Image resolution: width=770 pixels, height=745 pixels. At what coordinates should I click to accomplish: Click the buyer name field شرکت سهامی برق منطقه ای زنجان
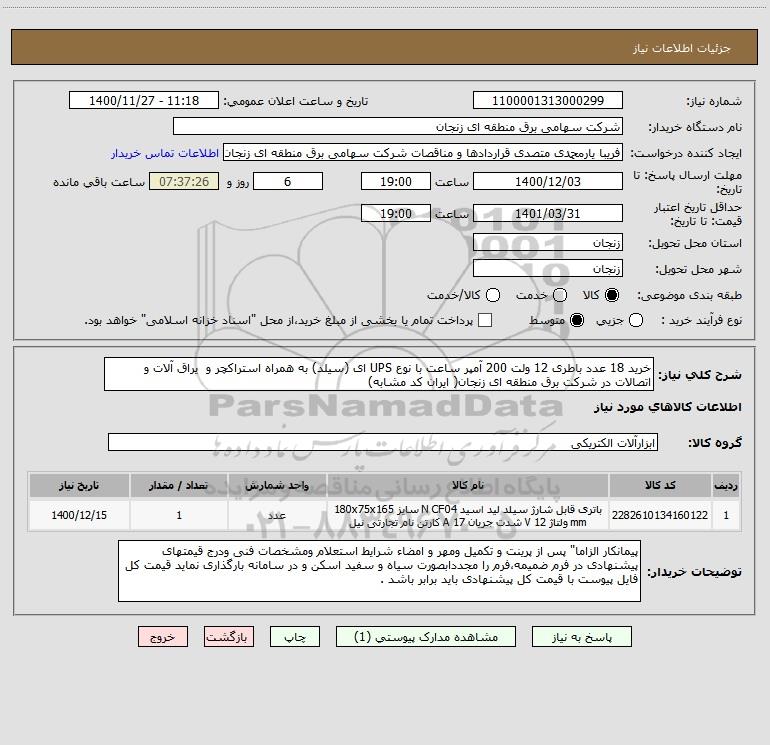pos(398,127)
